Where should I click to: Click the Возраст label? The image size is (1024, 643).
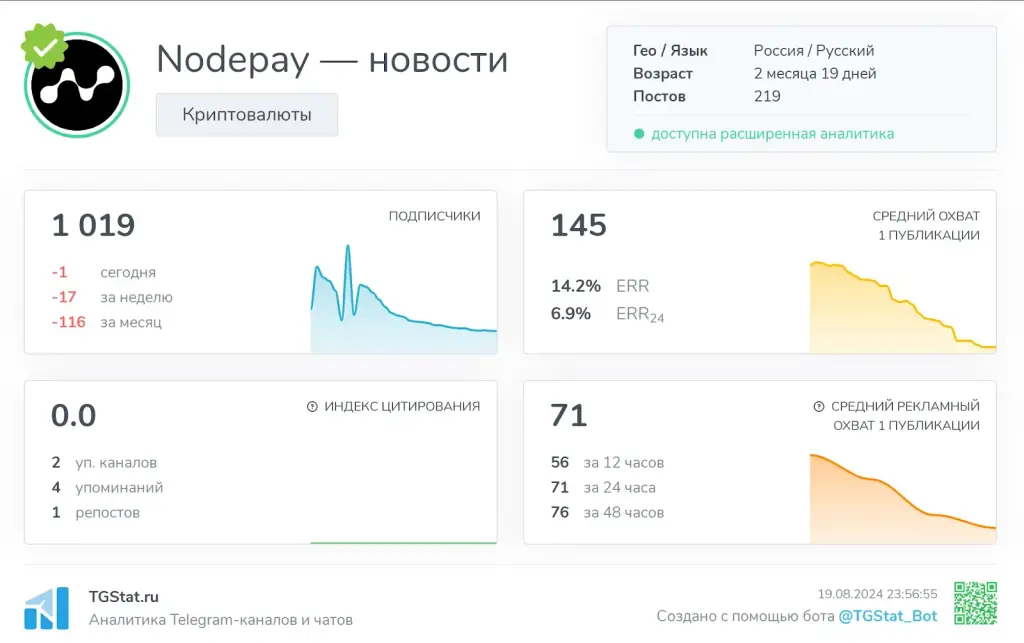(663, 74)
